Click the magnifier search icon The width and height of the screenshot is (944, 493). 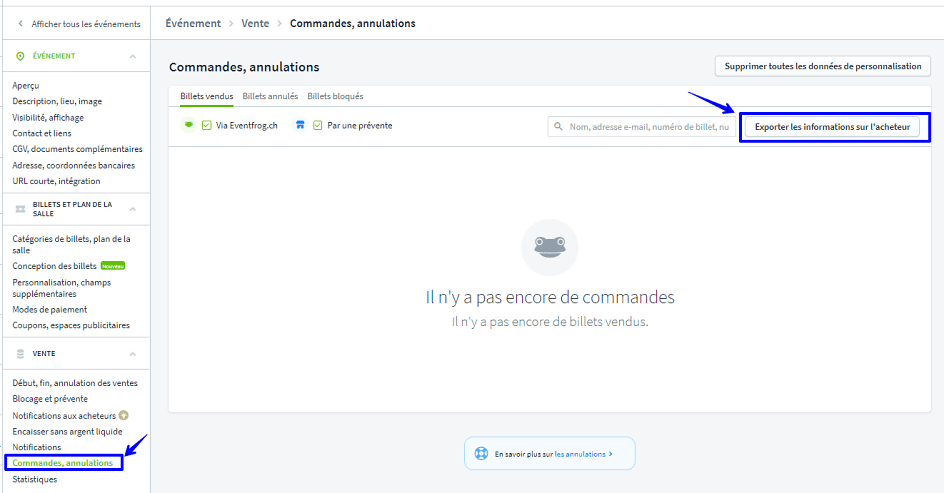click(559, 127)
